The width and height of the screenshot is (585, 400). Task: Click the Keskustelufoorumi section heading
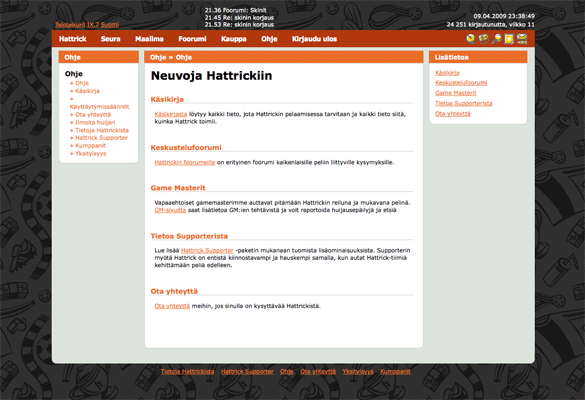tap(186, 147)
